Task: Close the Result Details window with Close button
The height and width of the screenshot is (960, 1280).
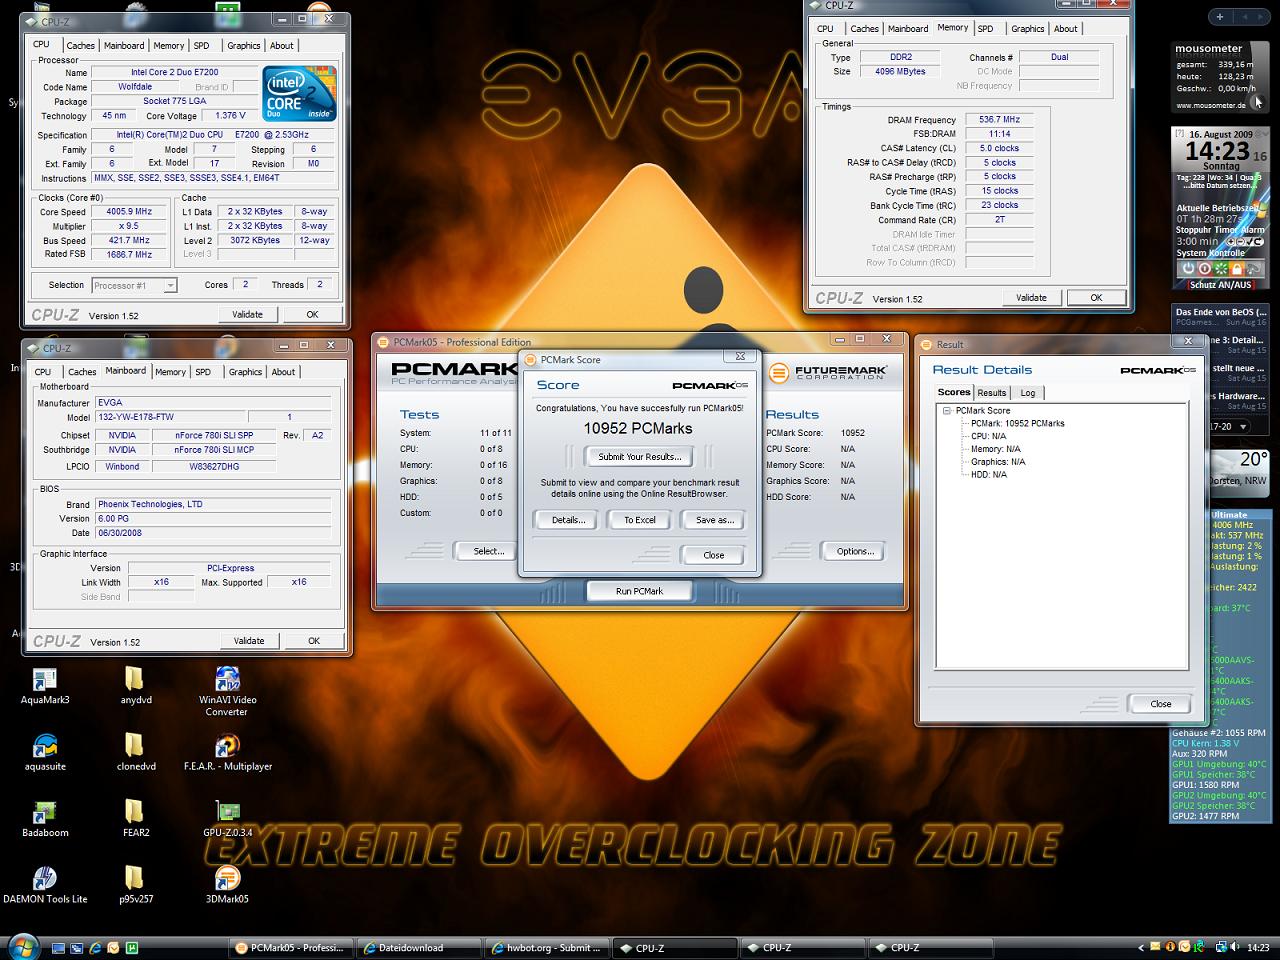Action: tap(1160, 704)
